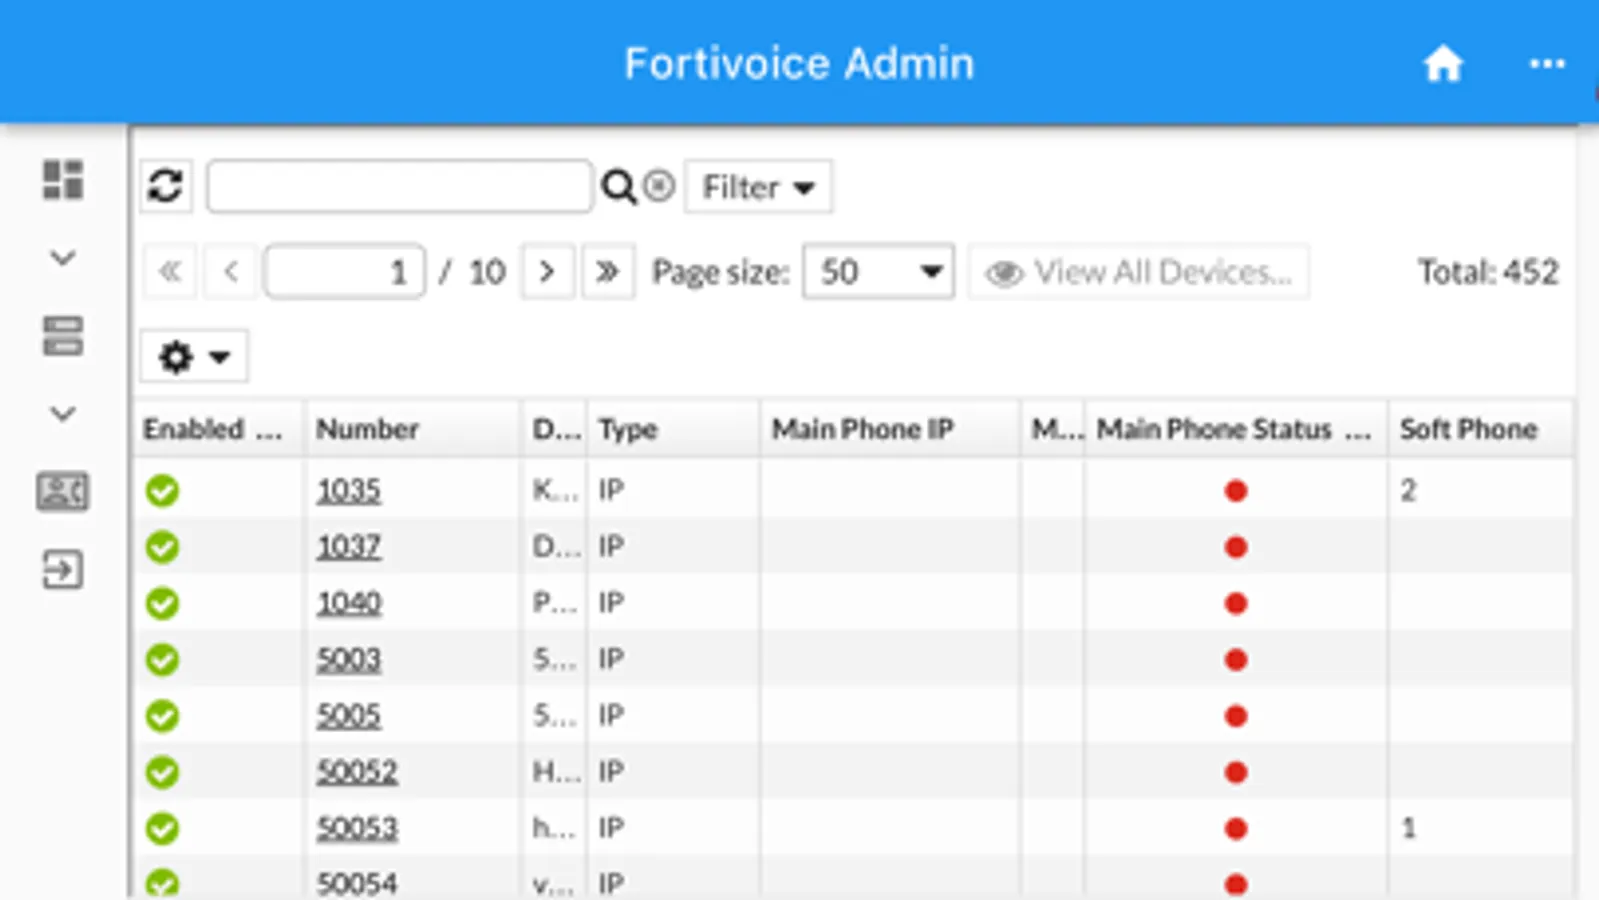
Task: Toggle enabled checkmark for extension 50052
Action: 162,772
